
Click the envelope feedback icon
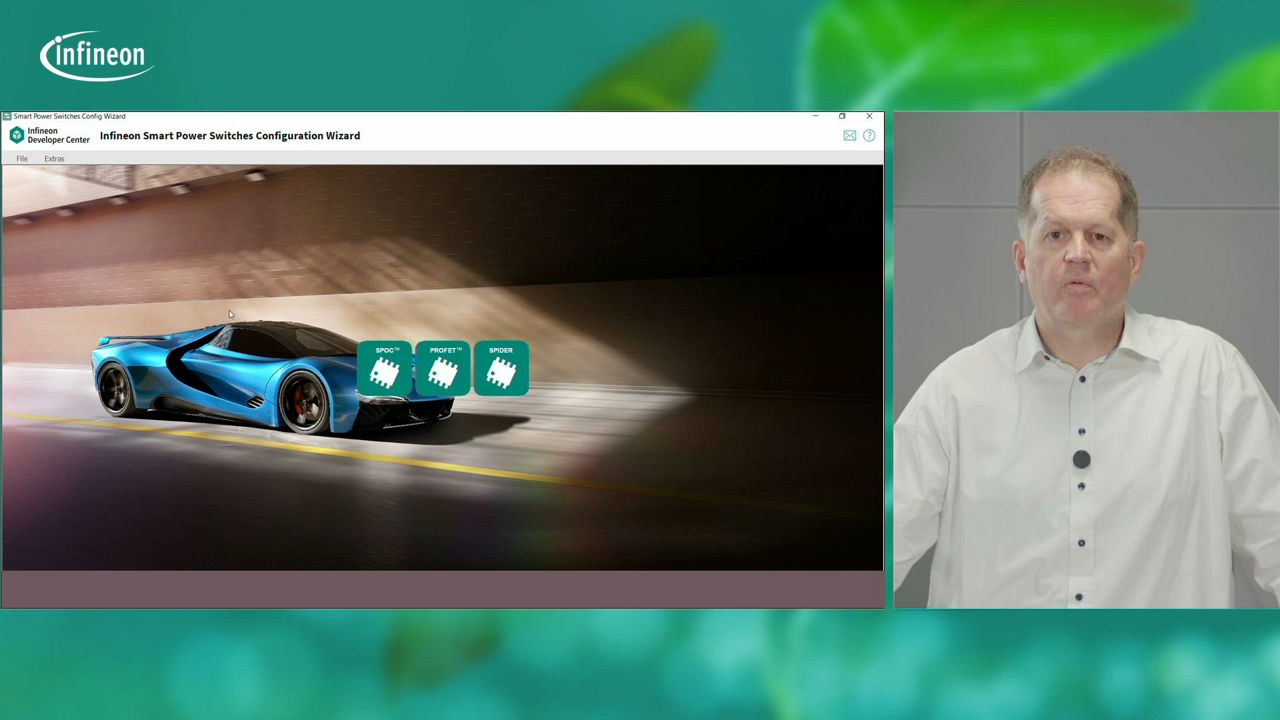pyautogui.click(x=850, y=136)
